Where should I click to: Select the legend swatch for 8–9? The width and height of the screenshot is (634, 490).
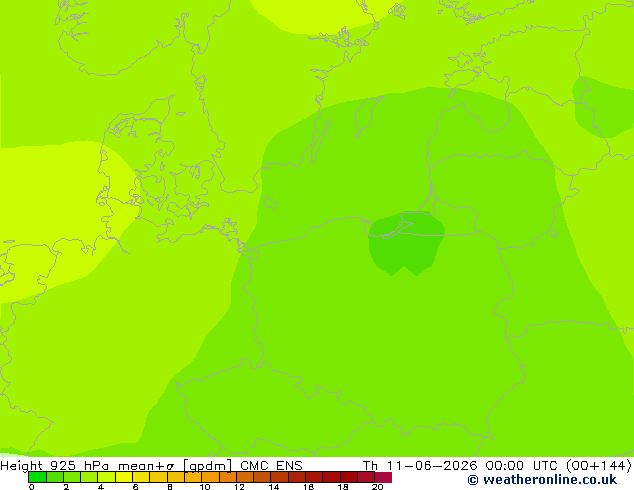coord(176,477)
